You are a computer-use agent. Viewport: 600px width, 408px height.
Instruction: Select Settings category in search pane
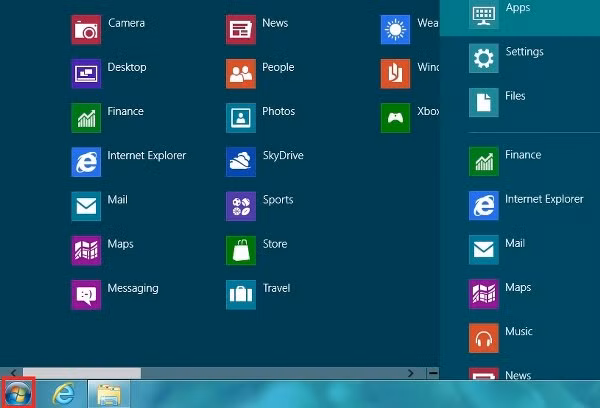[x=484, y=58]
